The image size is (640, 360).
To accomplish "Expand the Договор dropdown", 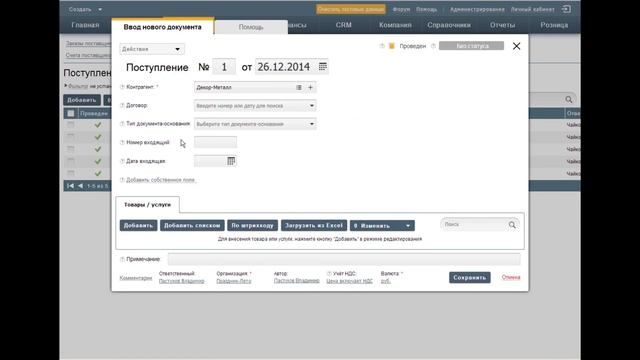I will 312,106.
